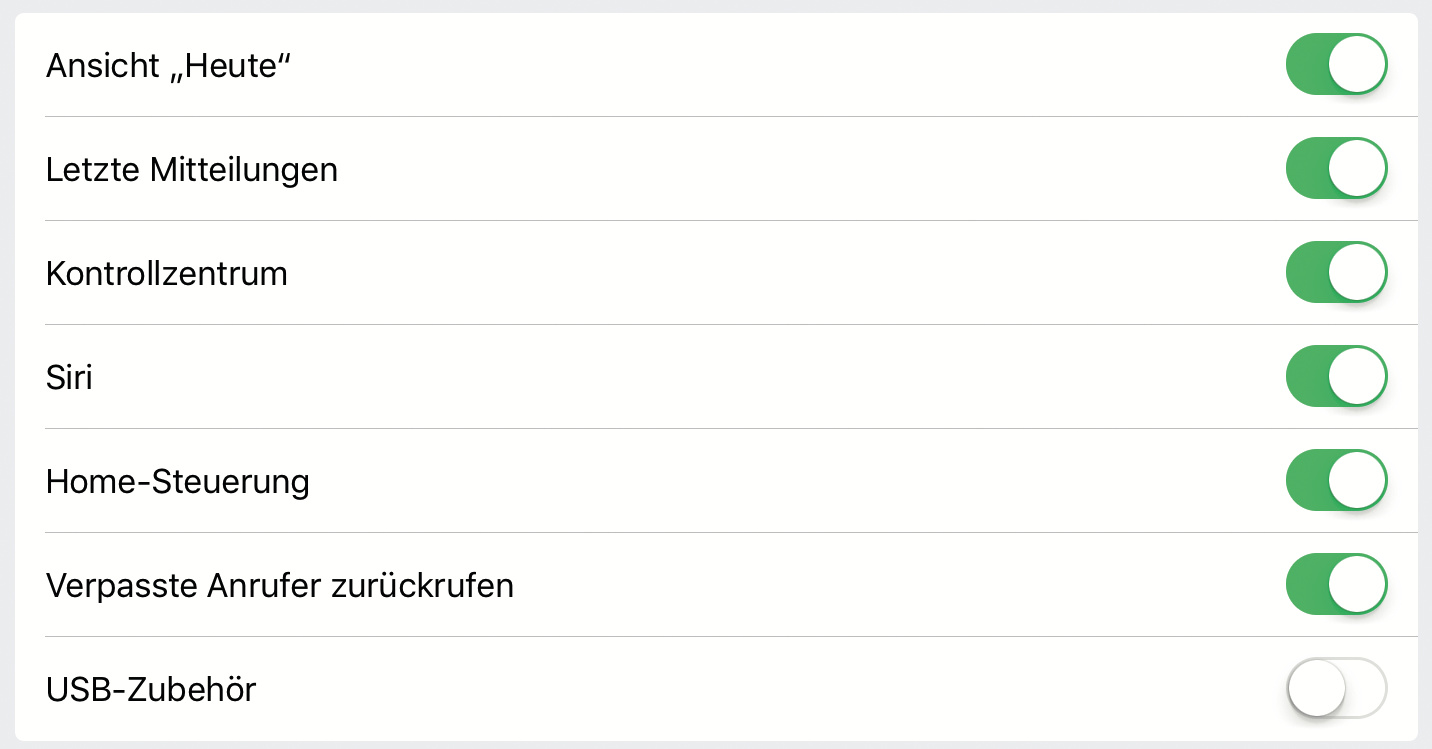This screenshot has height=749, width=1432.
Task: Click the green track of the Home-Steuerung switch
Action: tap(1305, 481)
